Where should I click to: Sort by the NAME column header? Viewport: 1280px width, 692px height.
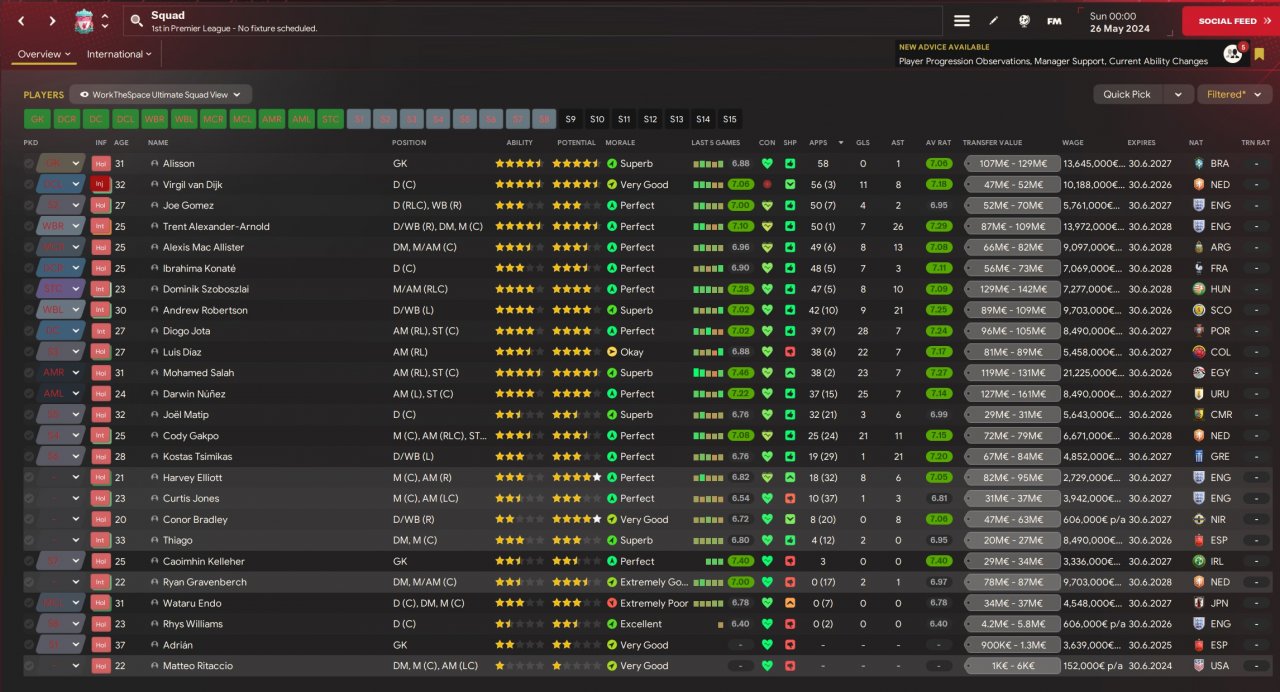pyautogui.click(x=158, y=143)
